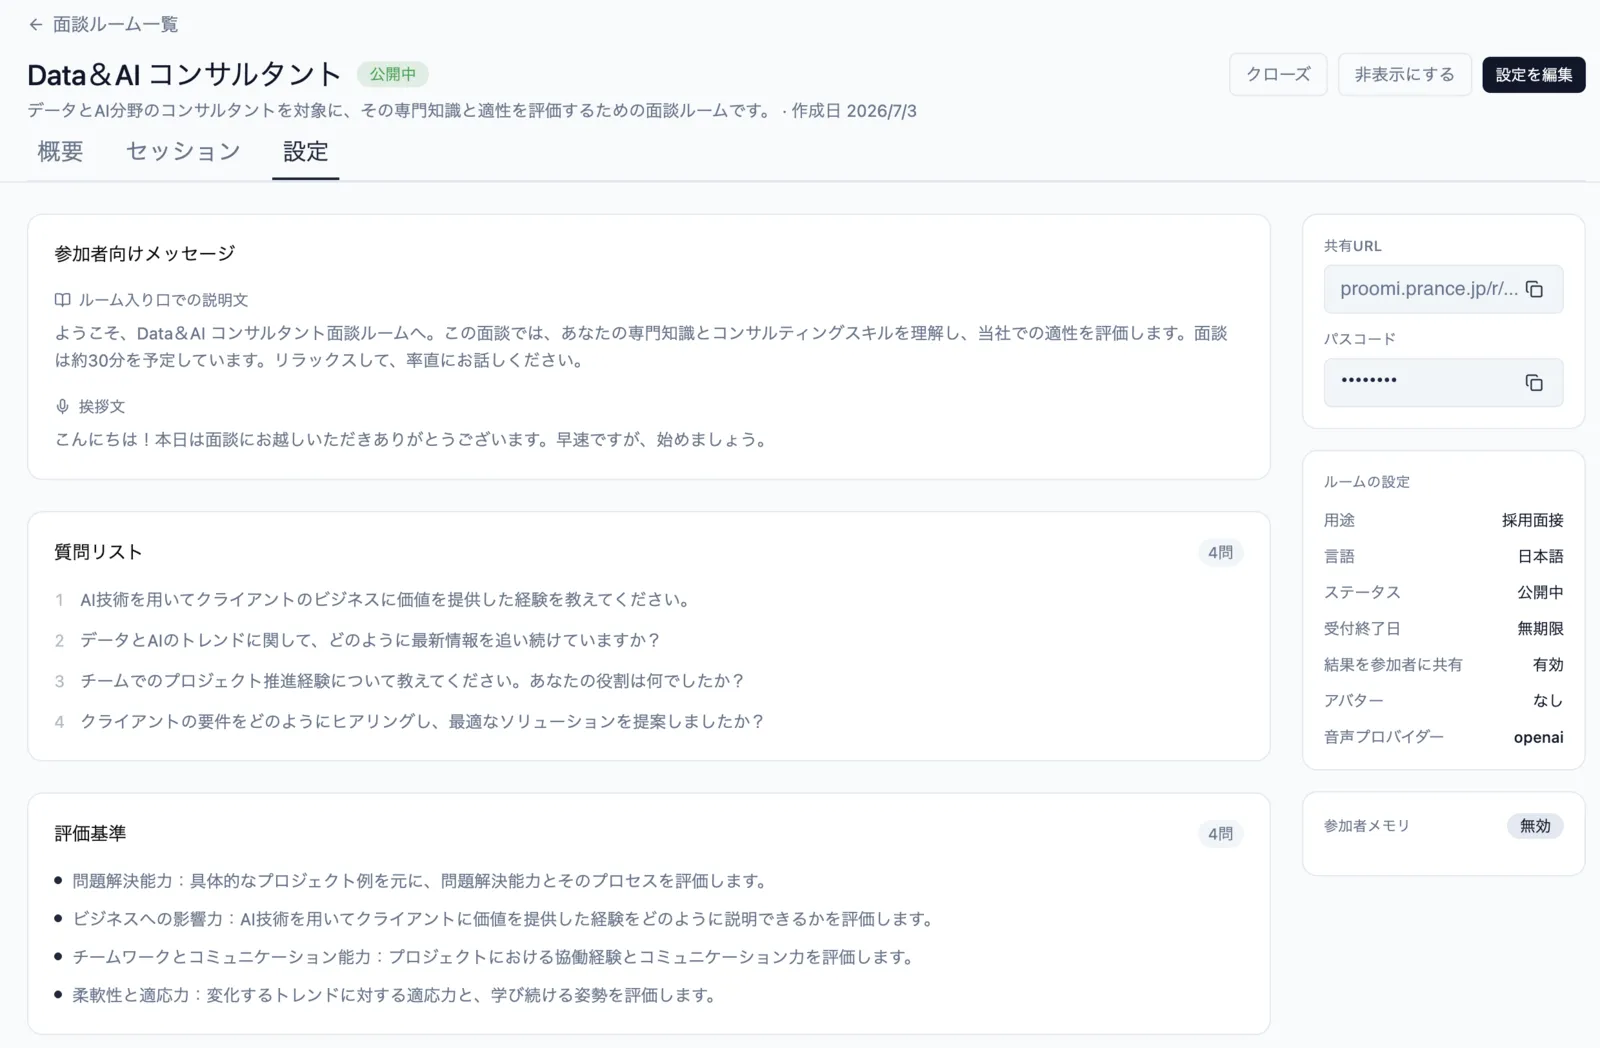Click the クローズ button
Viewport: 1600px width, 1048px height.
(x=1278, y=74)
